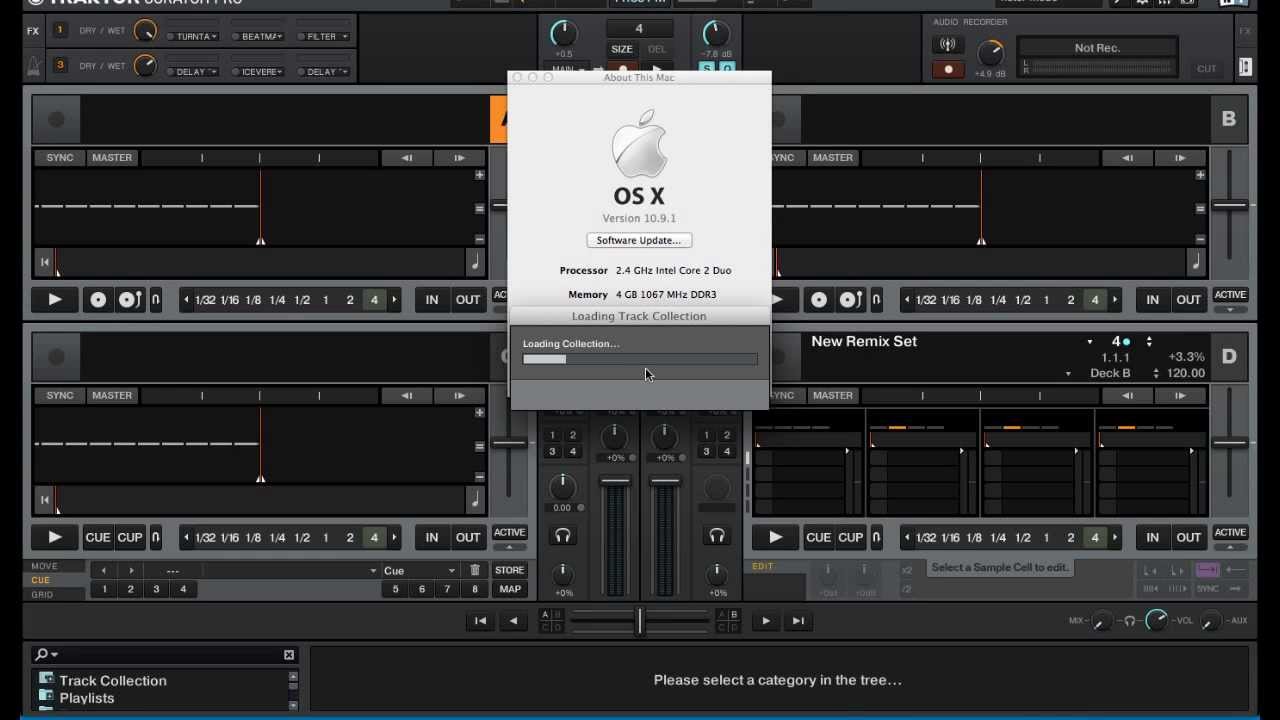Zoom in deck B waveform with plus
Viewport: 1280px width, 720px height.
[1200, 175]
